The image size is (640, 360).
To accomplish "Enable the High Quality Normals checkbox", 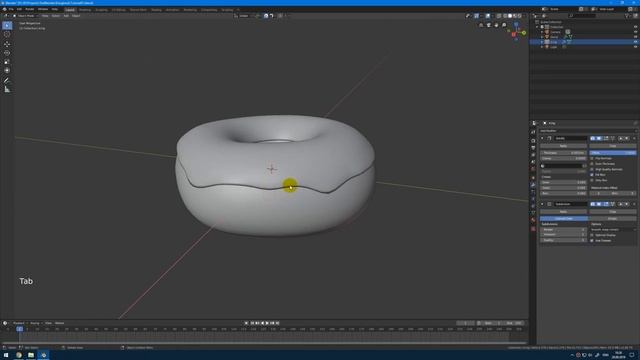I will (x=592, y=169).
